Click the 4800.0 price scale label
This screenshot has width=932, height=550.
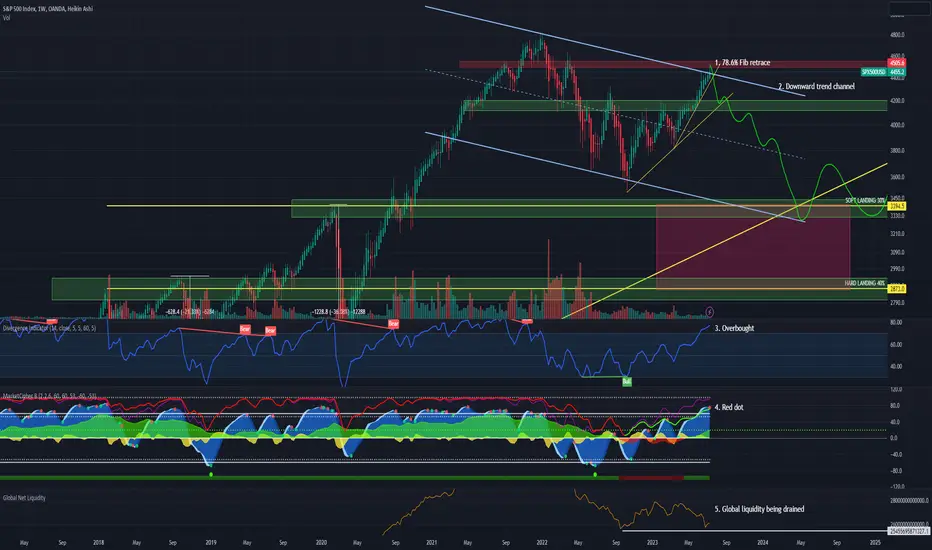897,35
